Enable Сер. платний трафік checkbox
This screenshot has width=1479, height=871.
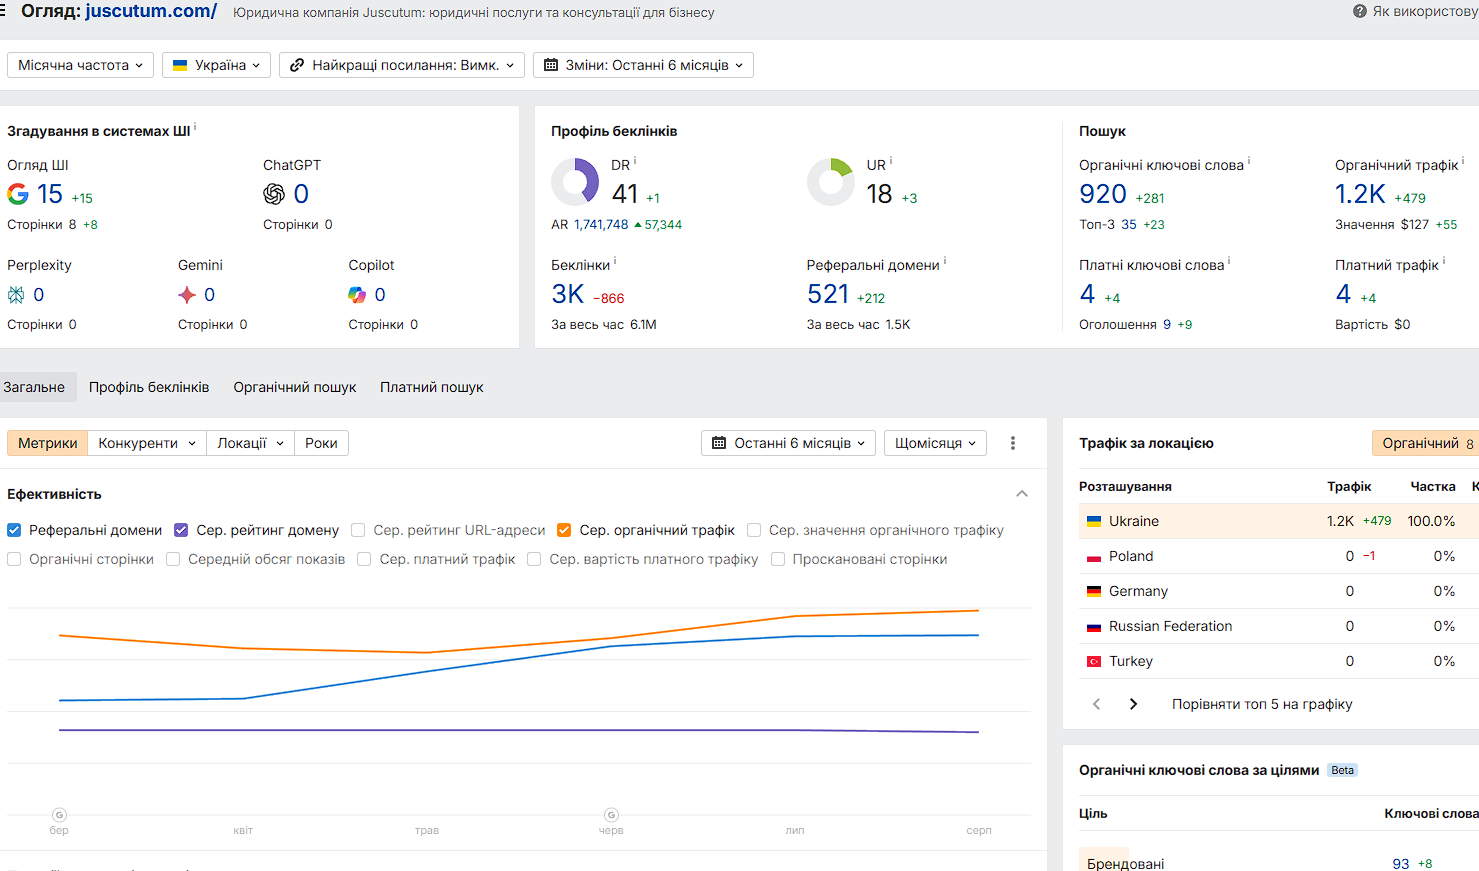364,559
